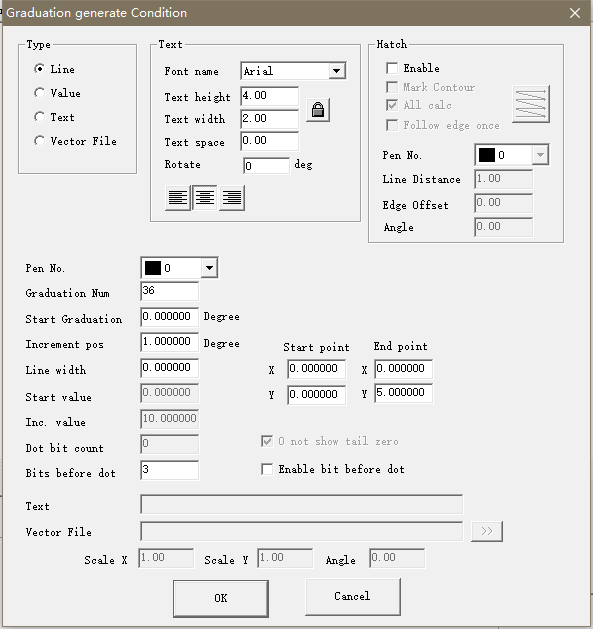This screenshot has width=593, height=629.
Task: Click the Rotate degrees input field
Action: click(266, 165)
